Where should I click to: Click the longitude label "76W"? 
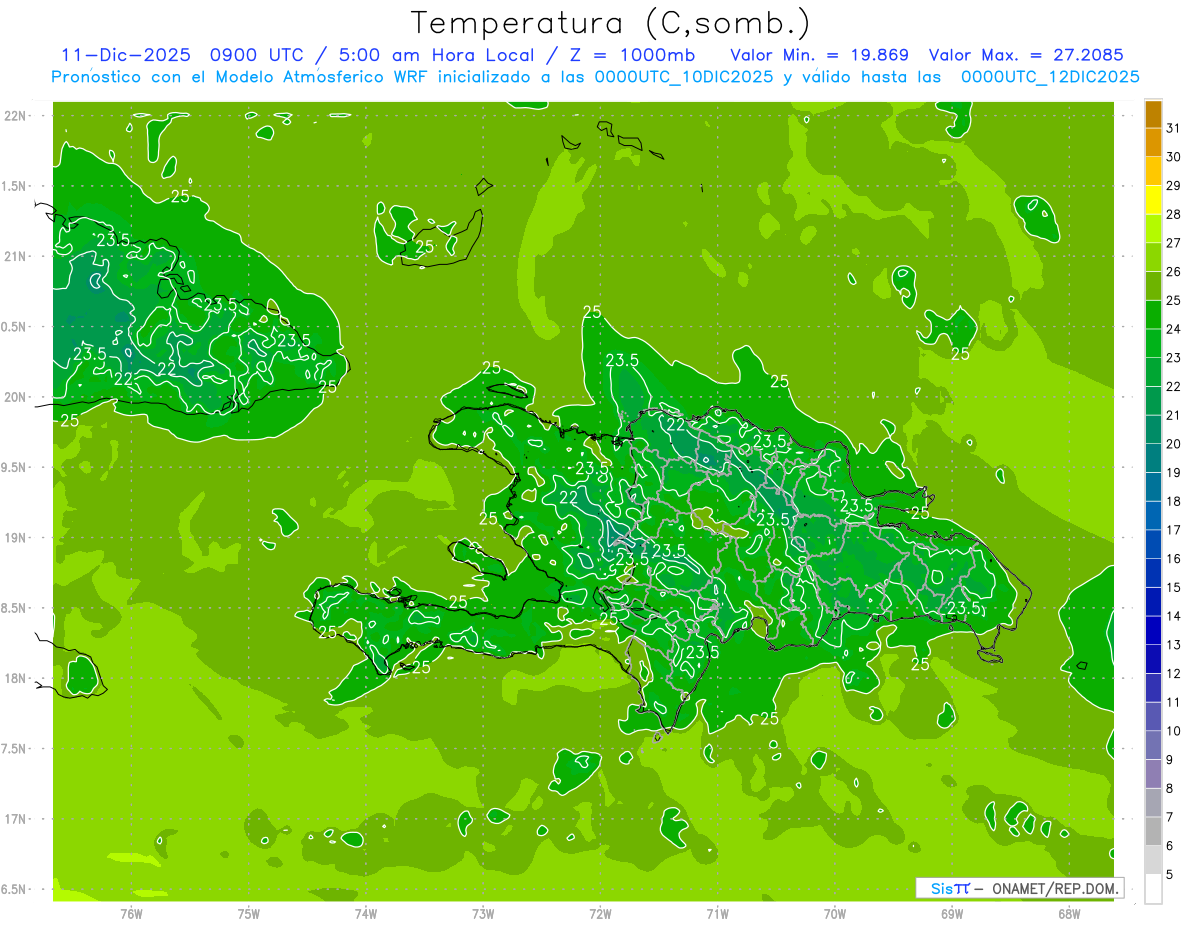pos(131,914)
